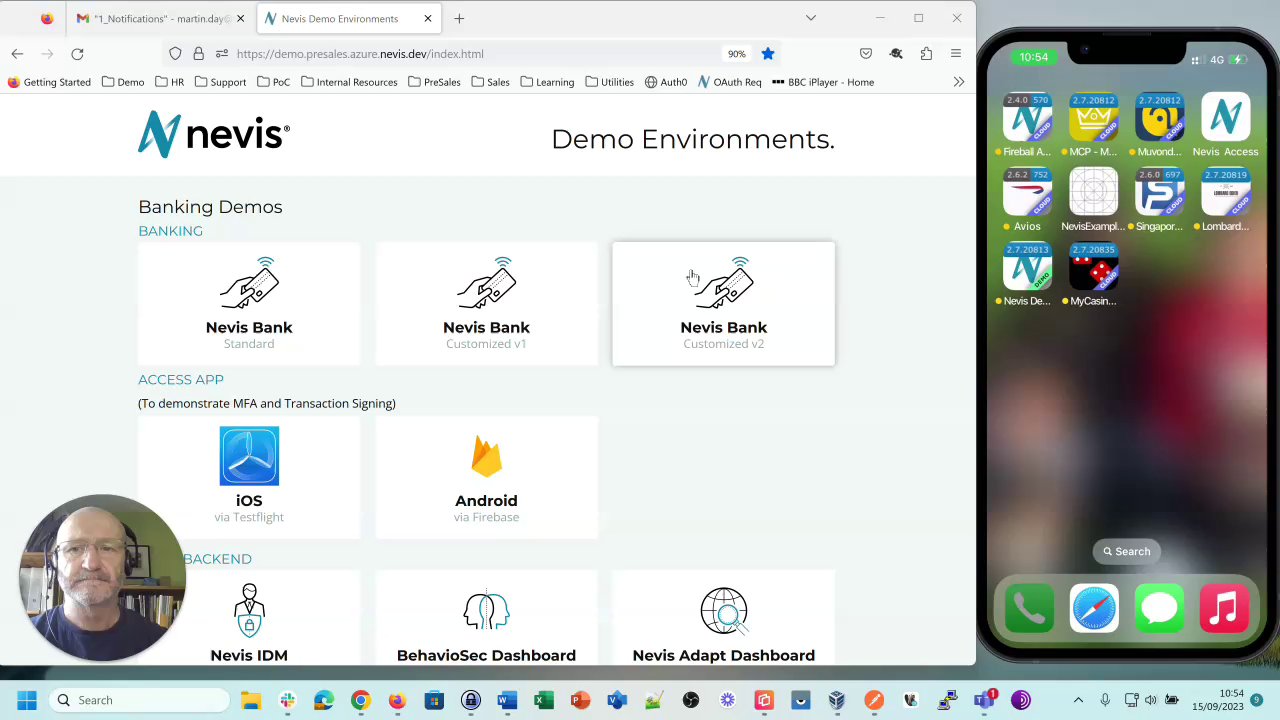Switch to the Gmail 1_Notifications tab
This screenshot has width=1280, height=720.
(x=160, y=18)
